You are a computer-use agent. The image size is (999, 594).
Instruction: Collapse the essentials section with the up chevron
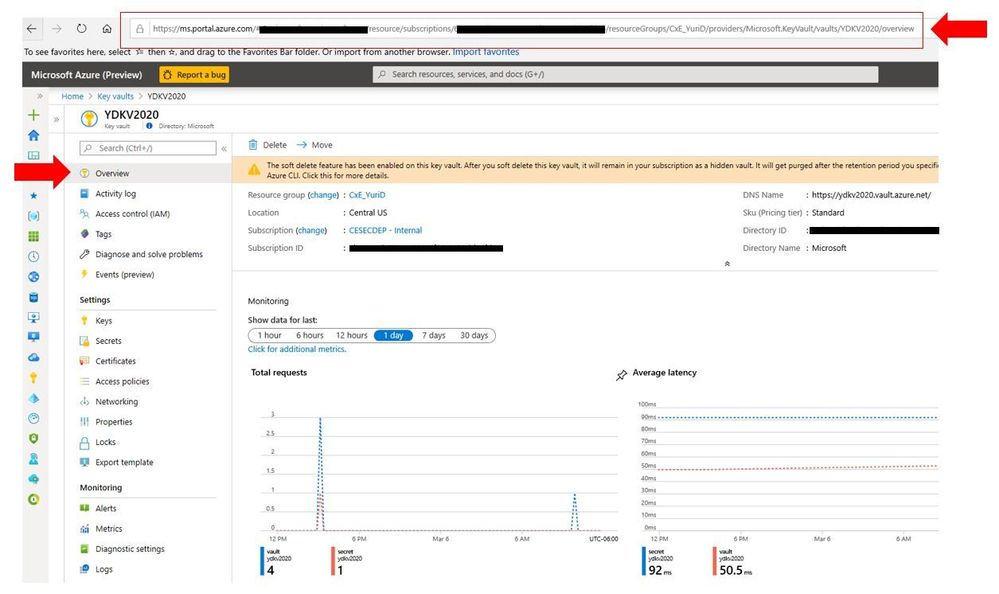727,263
